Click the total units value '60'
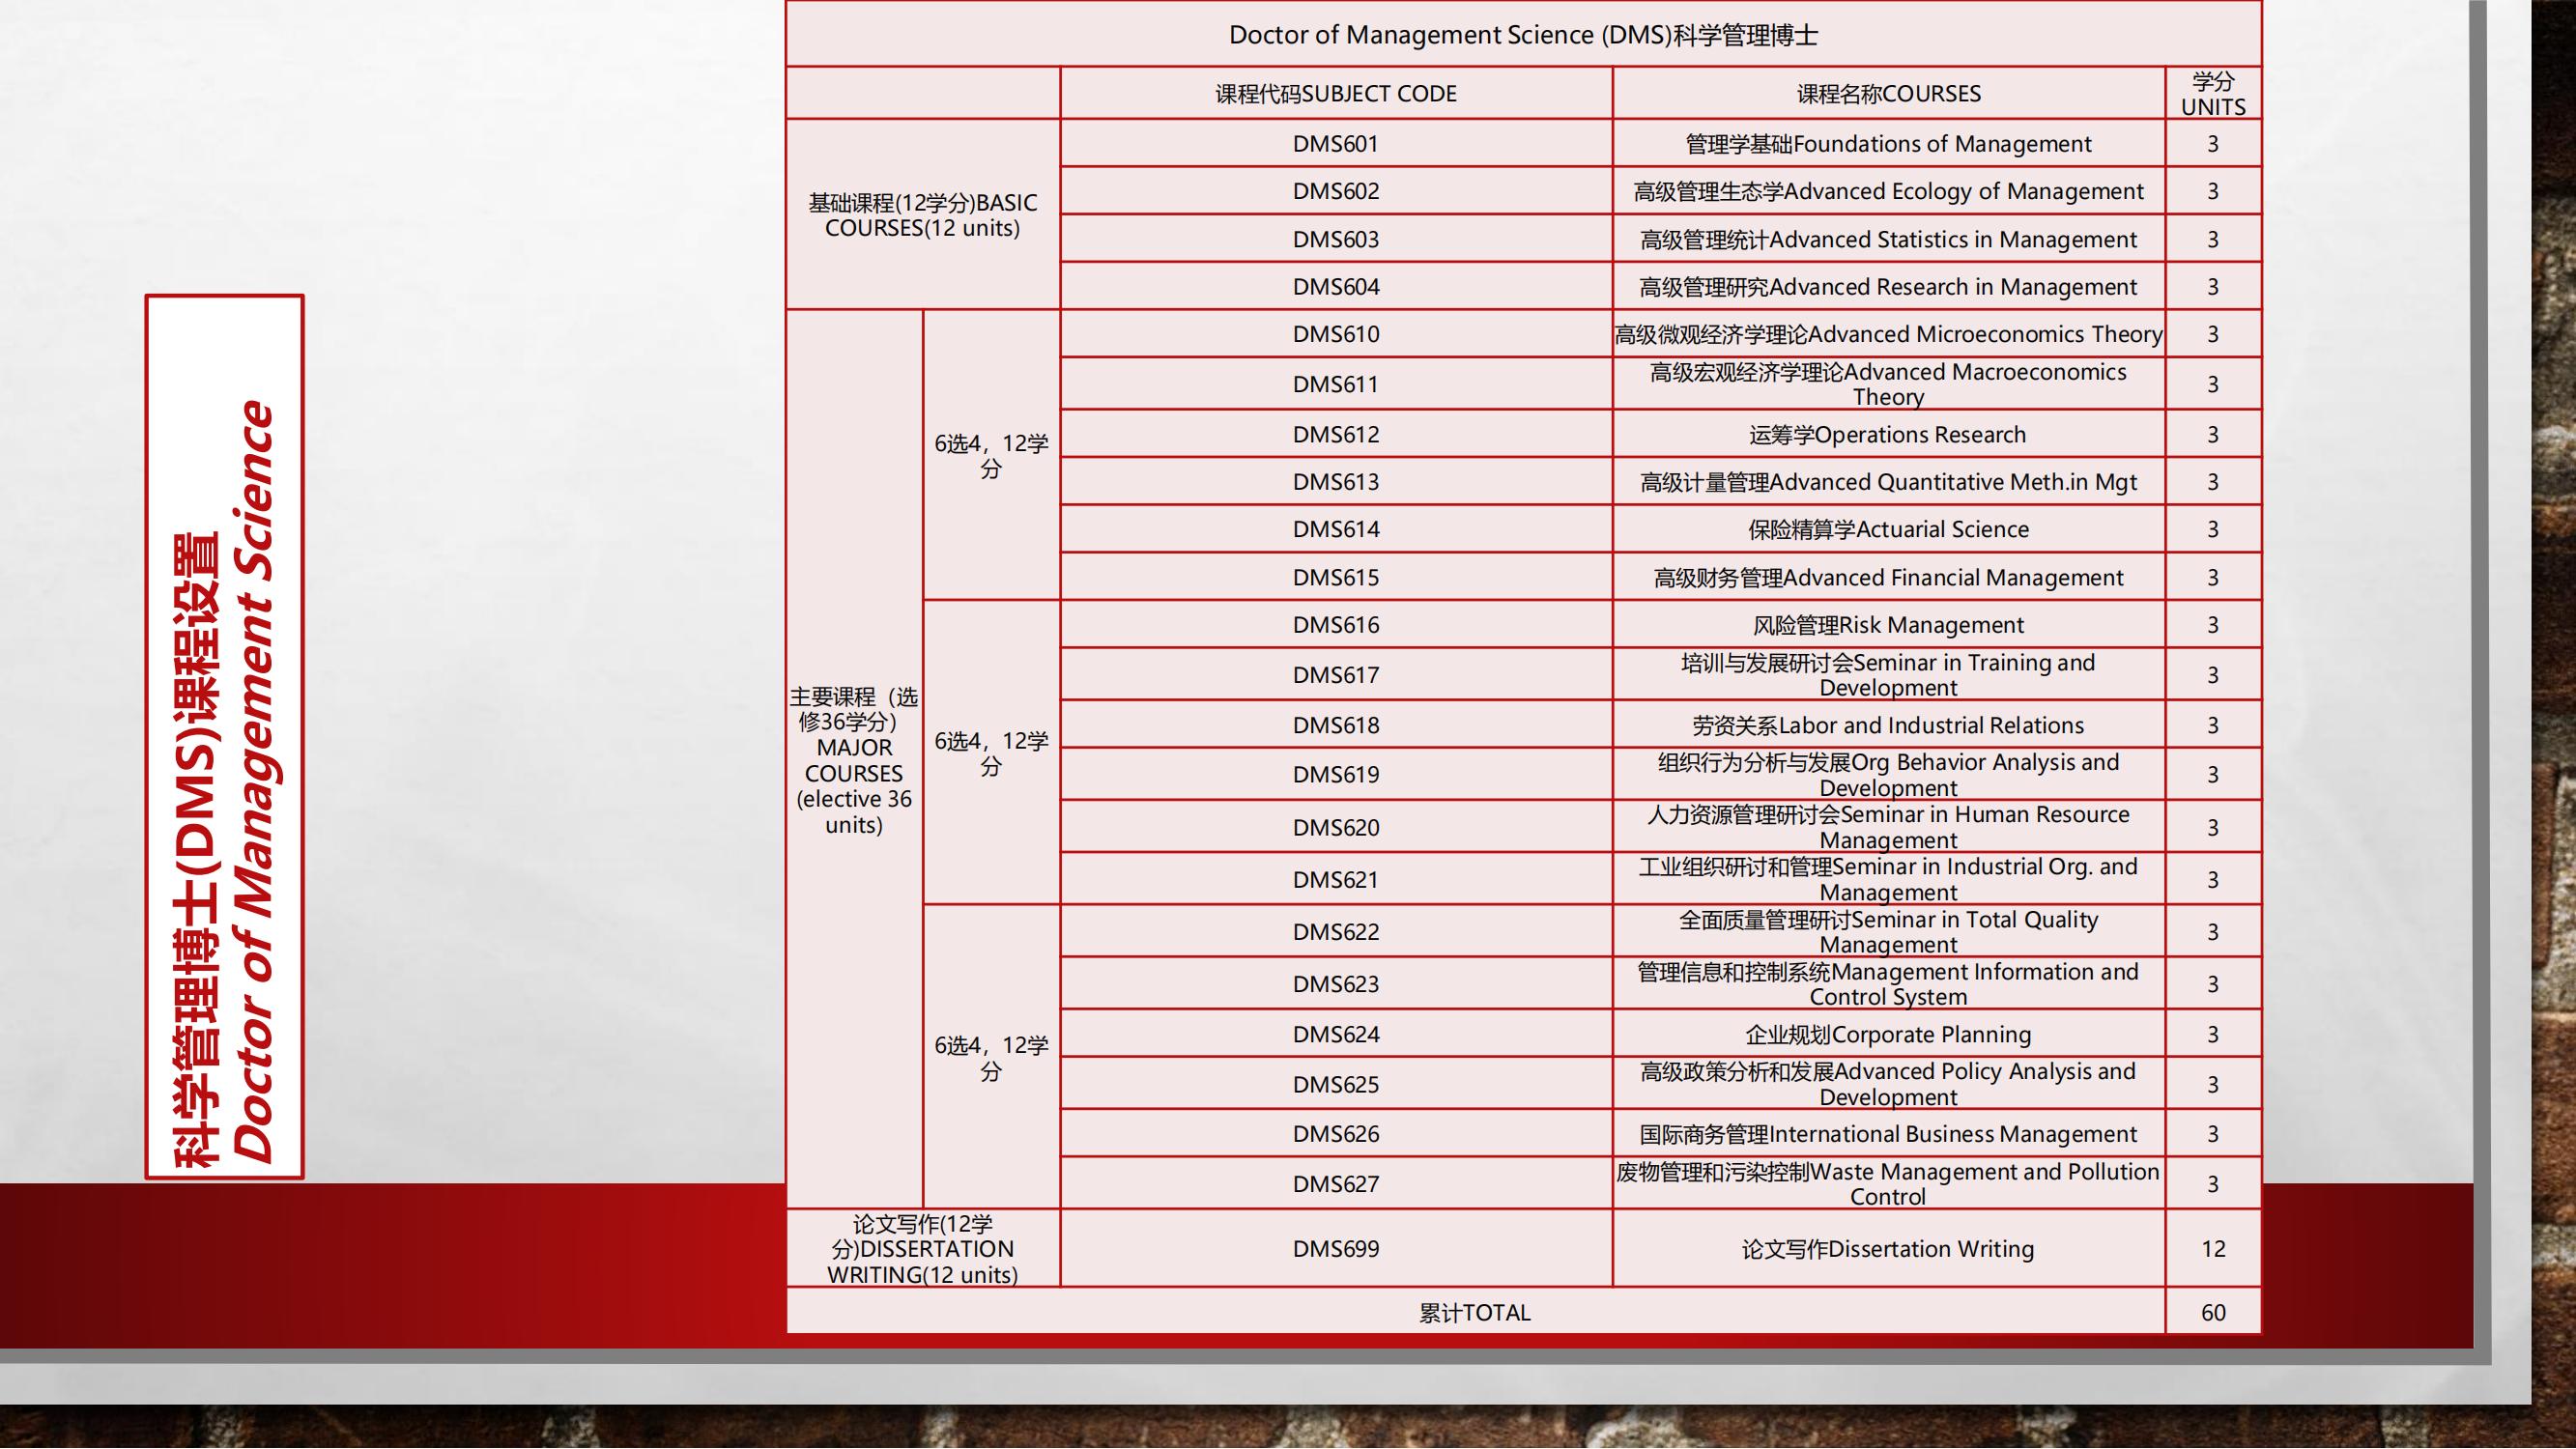This screenshot has width=2576, height=1449. pos(2213,1312)
